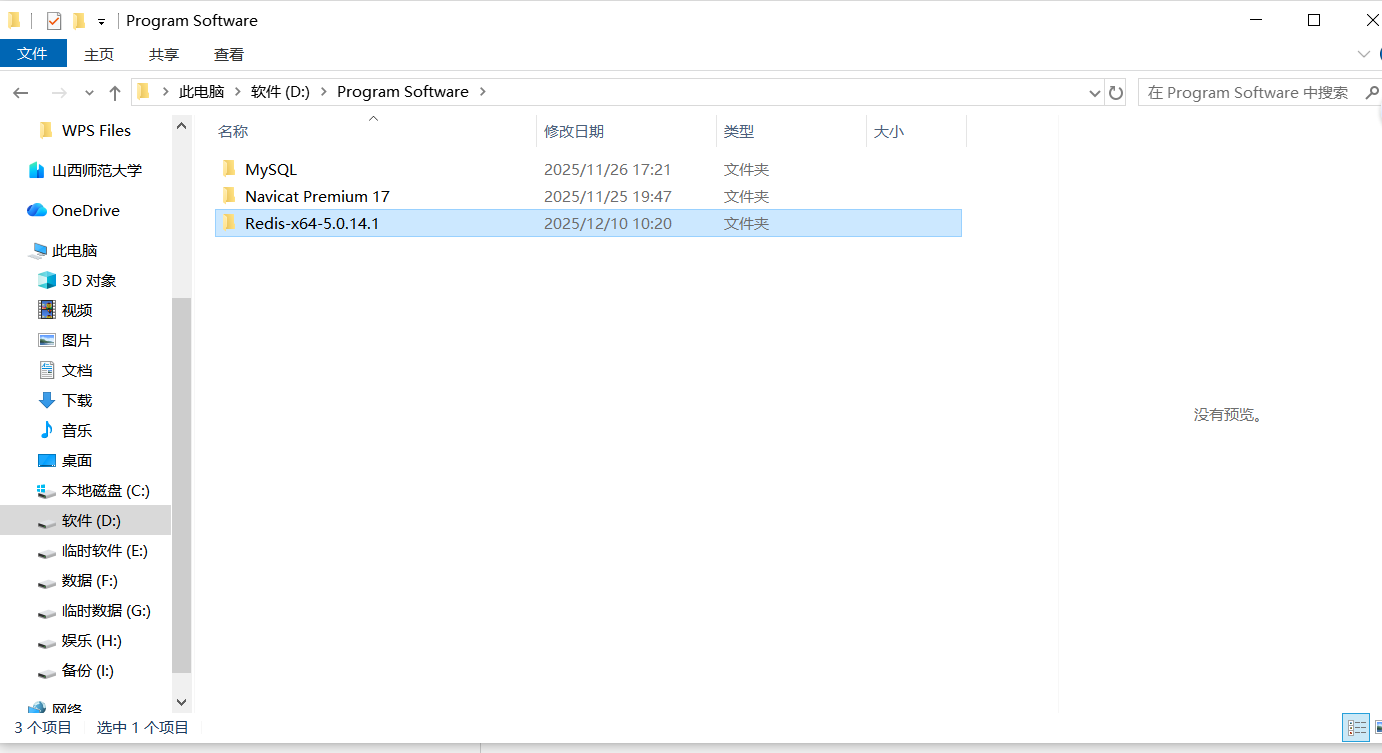Expand the ribbon with the chevron arrow

(1364, 54)
